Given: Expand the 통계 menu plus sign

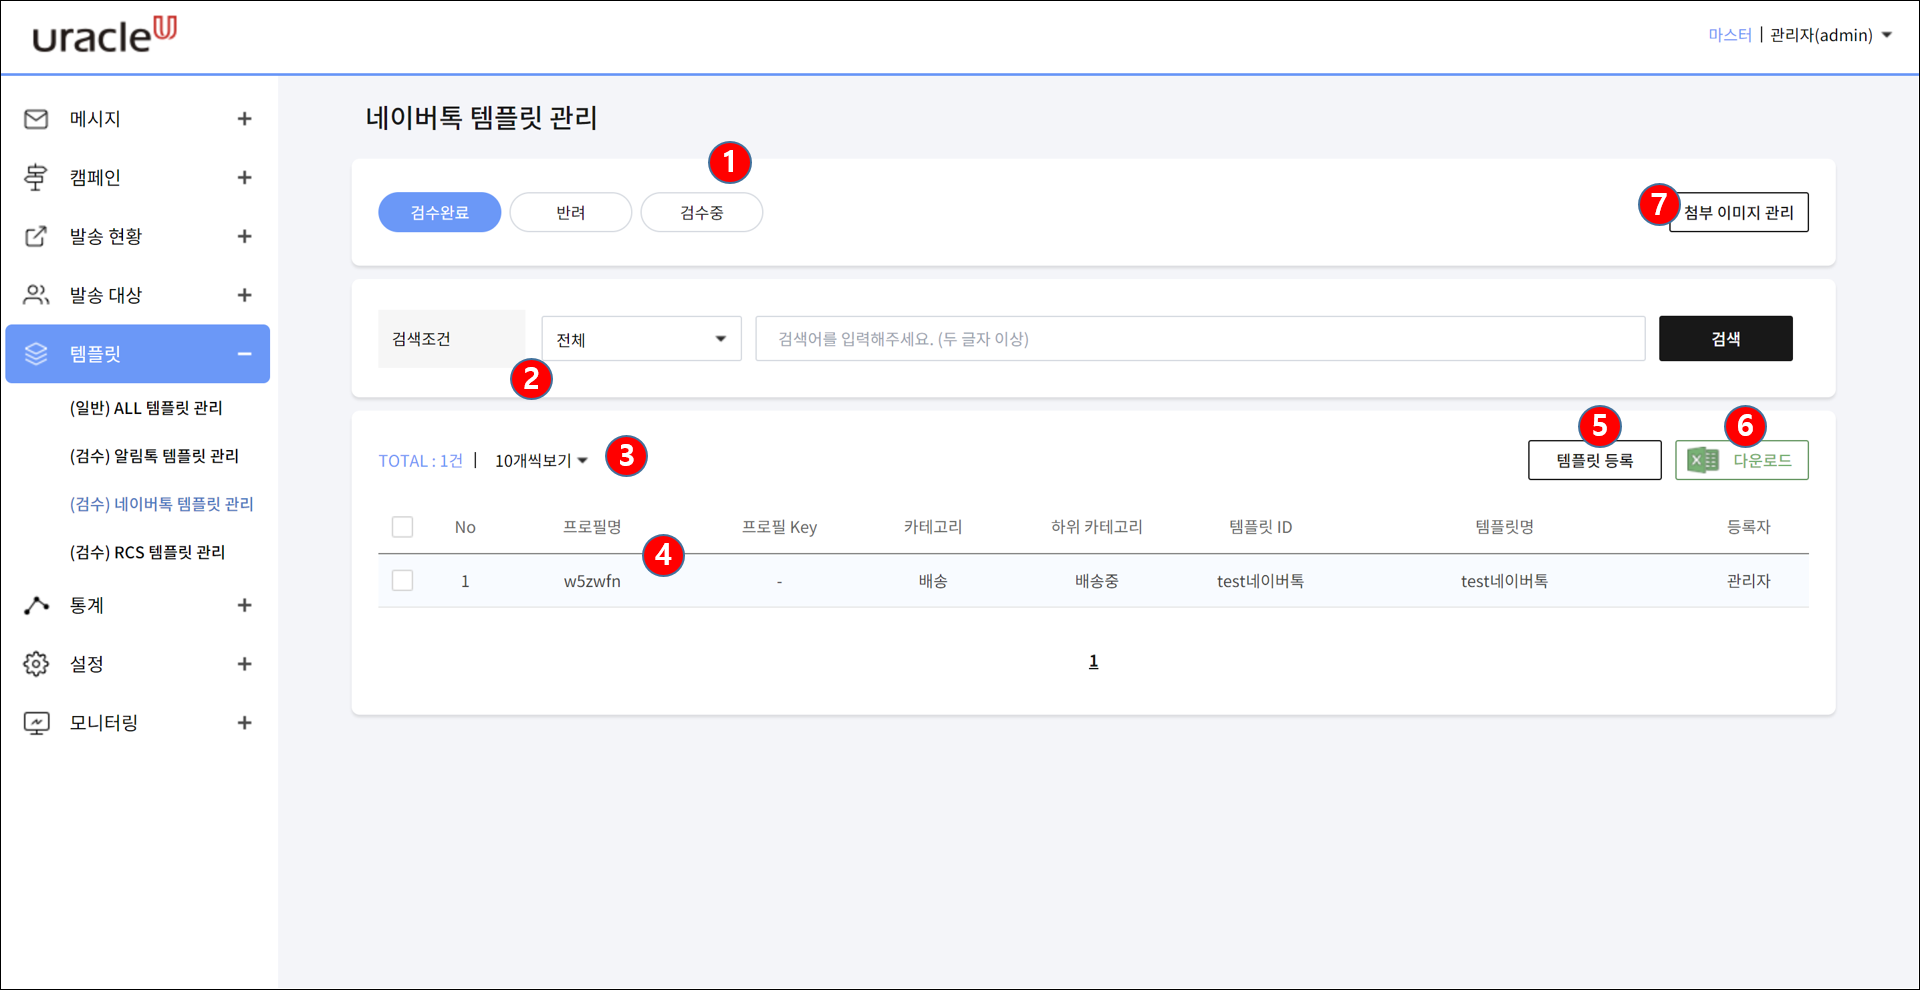Looking at the screenshot, I should 244,605.
